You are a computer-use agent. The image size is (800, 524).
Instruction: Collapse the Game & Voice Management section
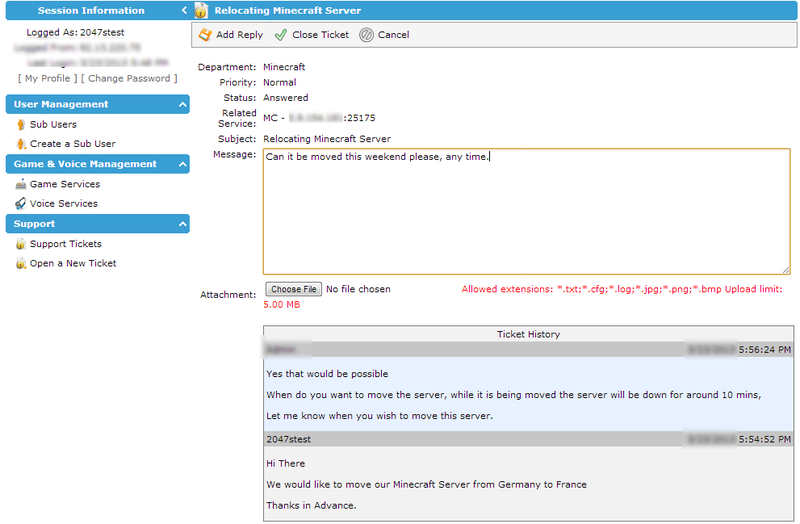[183, 164]
